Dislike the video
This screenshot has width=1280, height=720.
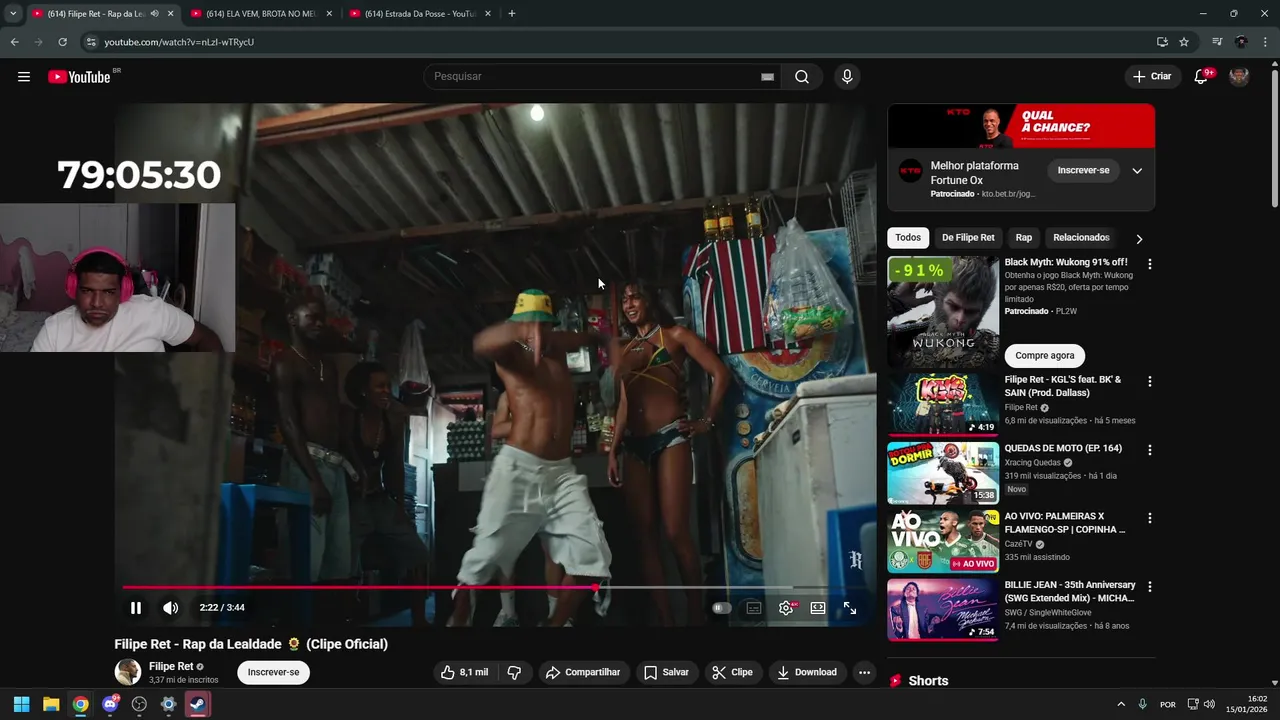tap(514, 672)
